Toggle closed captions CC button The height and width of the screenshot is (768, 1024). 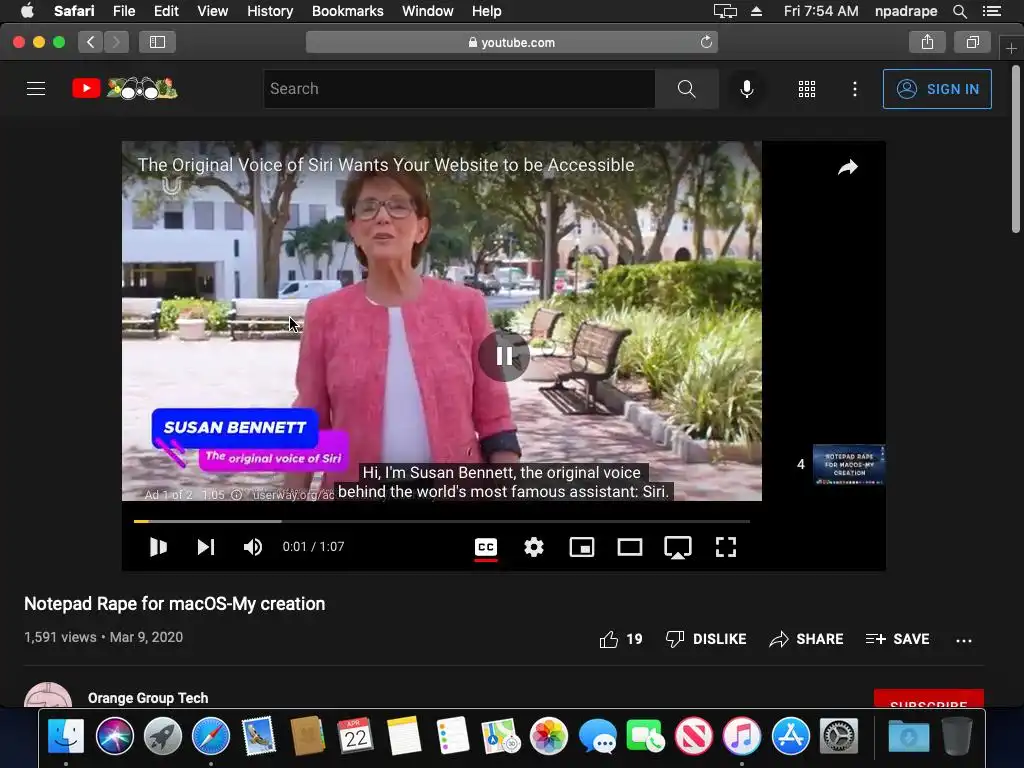(x=486, y=547)
